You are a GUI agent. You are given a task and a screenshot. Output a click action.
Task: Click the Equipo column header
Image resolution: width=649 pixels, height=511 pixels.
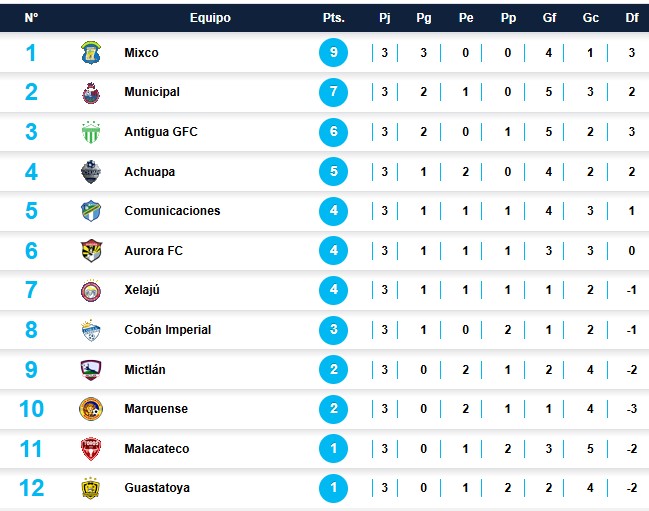click(210, 18)
